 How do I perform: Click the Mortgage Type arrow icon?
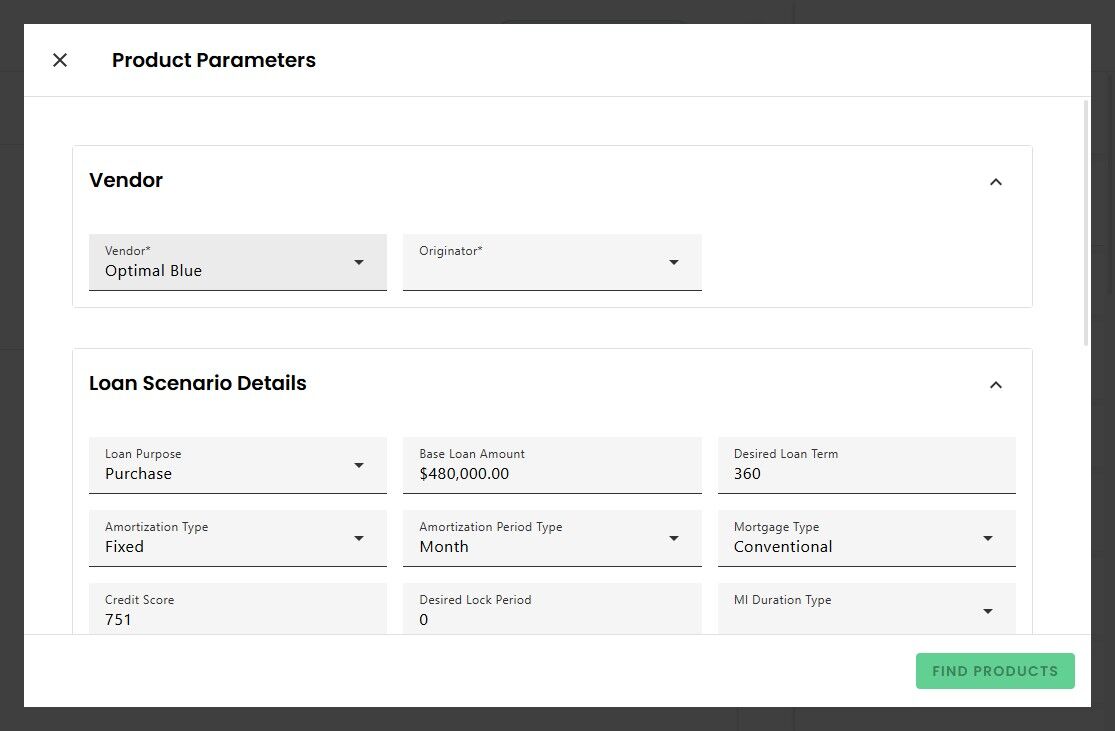tap(988, 538)
